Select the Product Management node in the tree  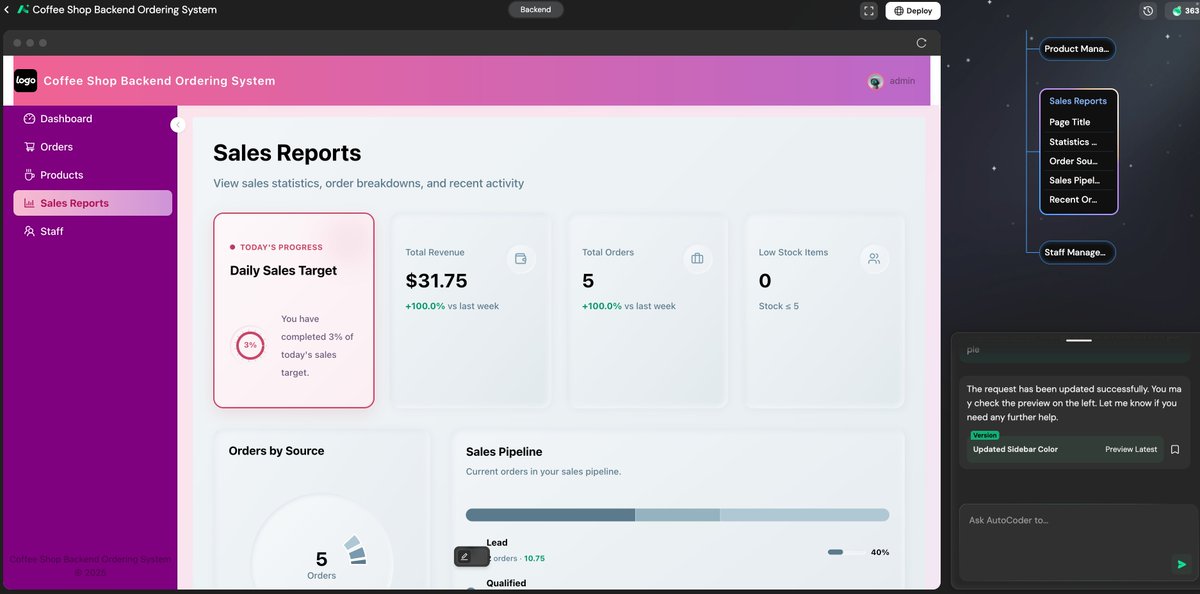click(1077, 49)
